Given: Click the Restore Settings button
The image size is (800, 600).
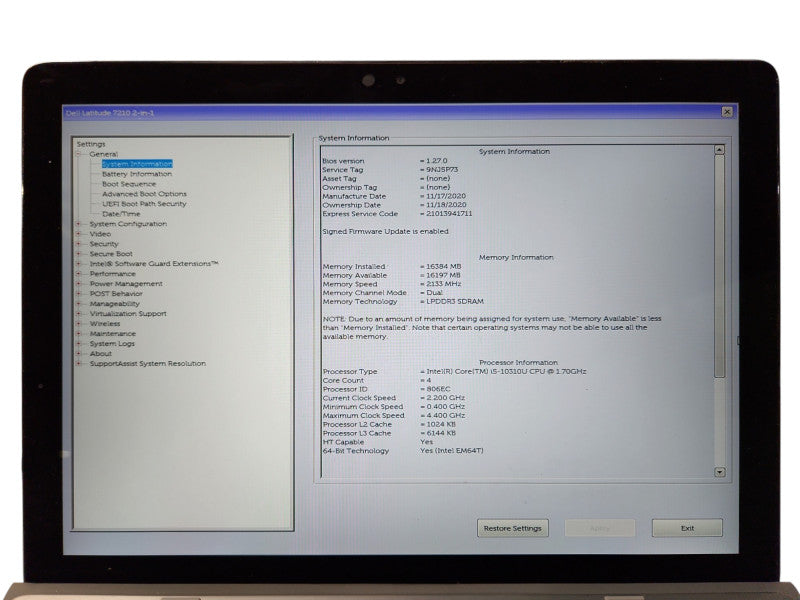Looking at the screenshot, I should 513,529.
